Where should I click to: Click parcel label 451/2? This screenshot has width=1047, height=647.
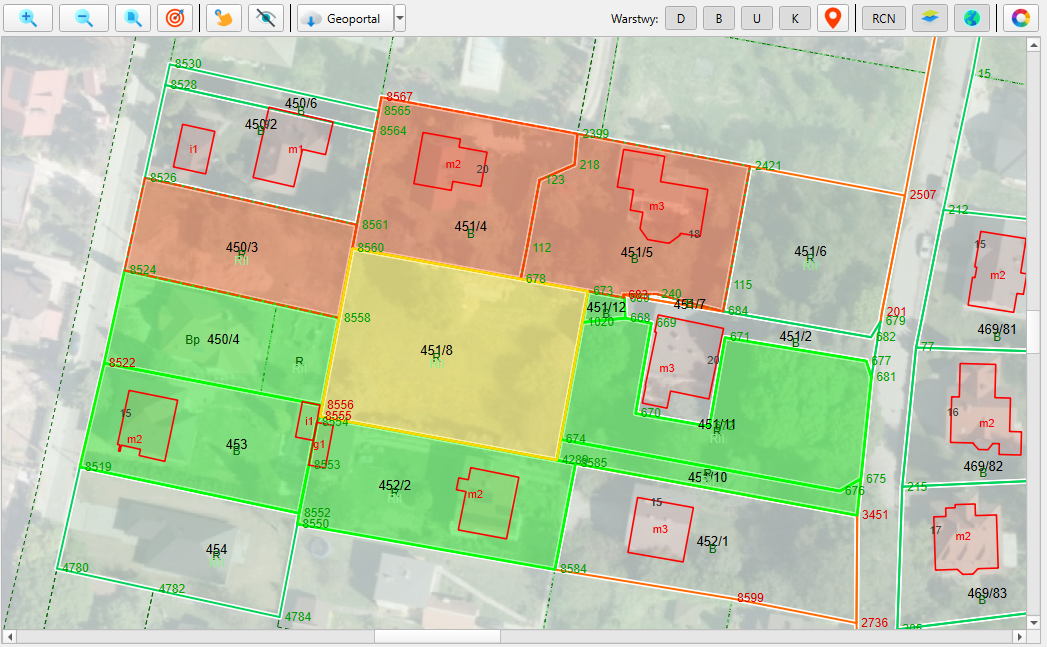796,337
